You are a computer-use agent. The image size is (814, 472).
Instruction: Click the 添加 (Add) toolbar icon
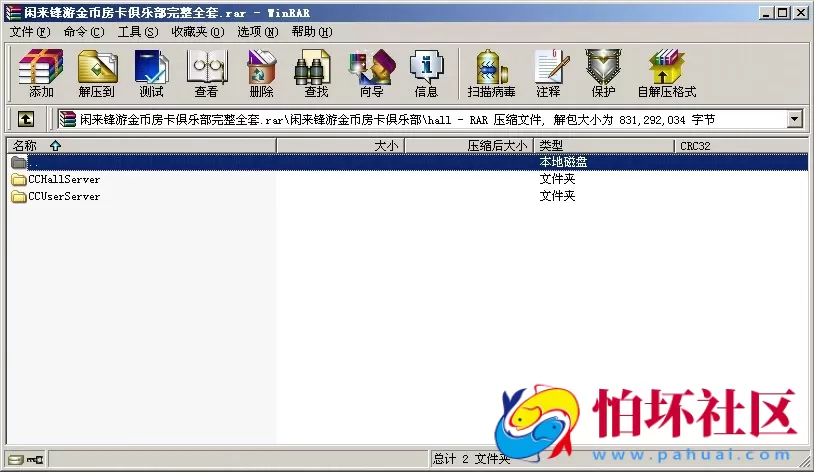click(x=41, y=73)
